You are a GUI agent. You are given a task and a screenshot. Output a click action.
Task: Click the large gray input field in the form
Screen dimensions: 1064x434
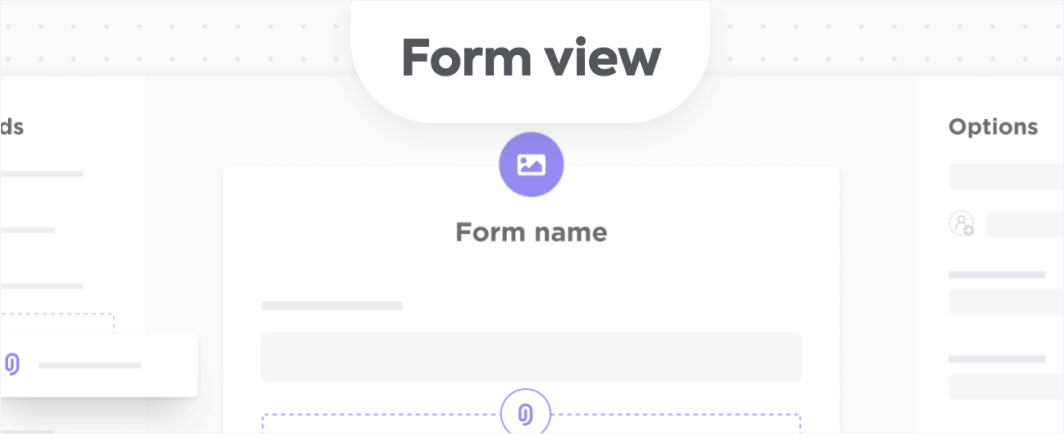530,357
